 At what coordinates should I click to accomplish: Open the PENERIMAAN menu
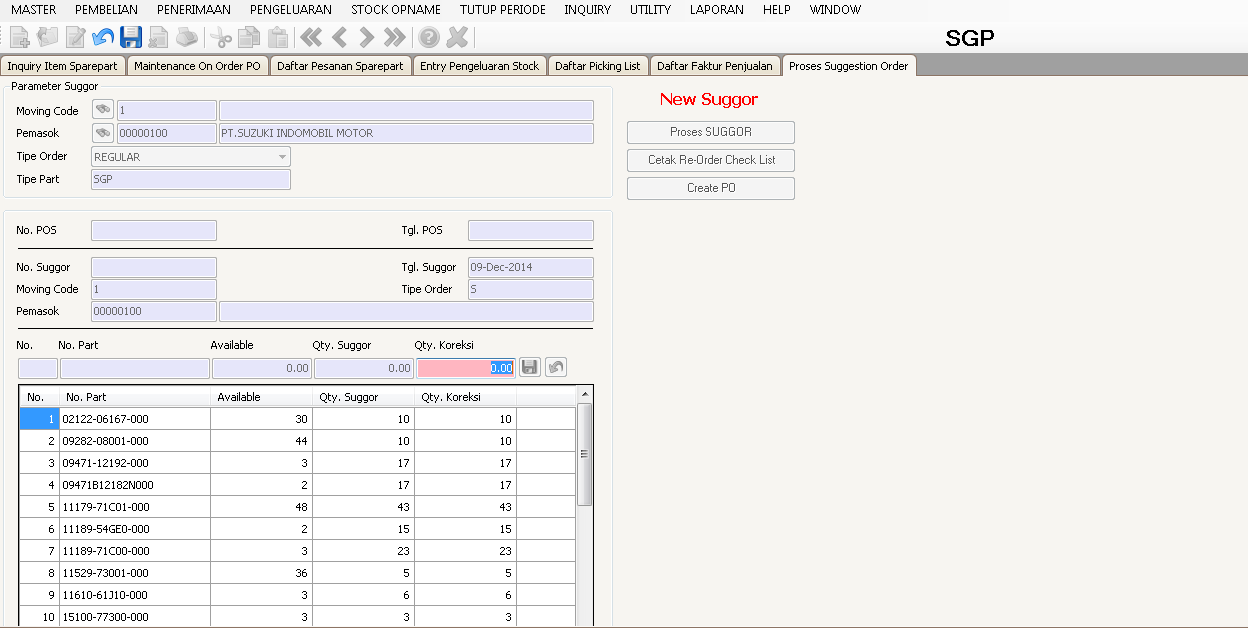(x=194, y=10)
